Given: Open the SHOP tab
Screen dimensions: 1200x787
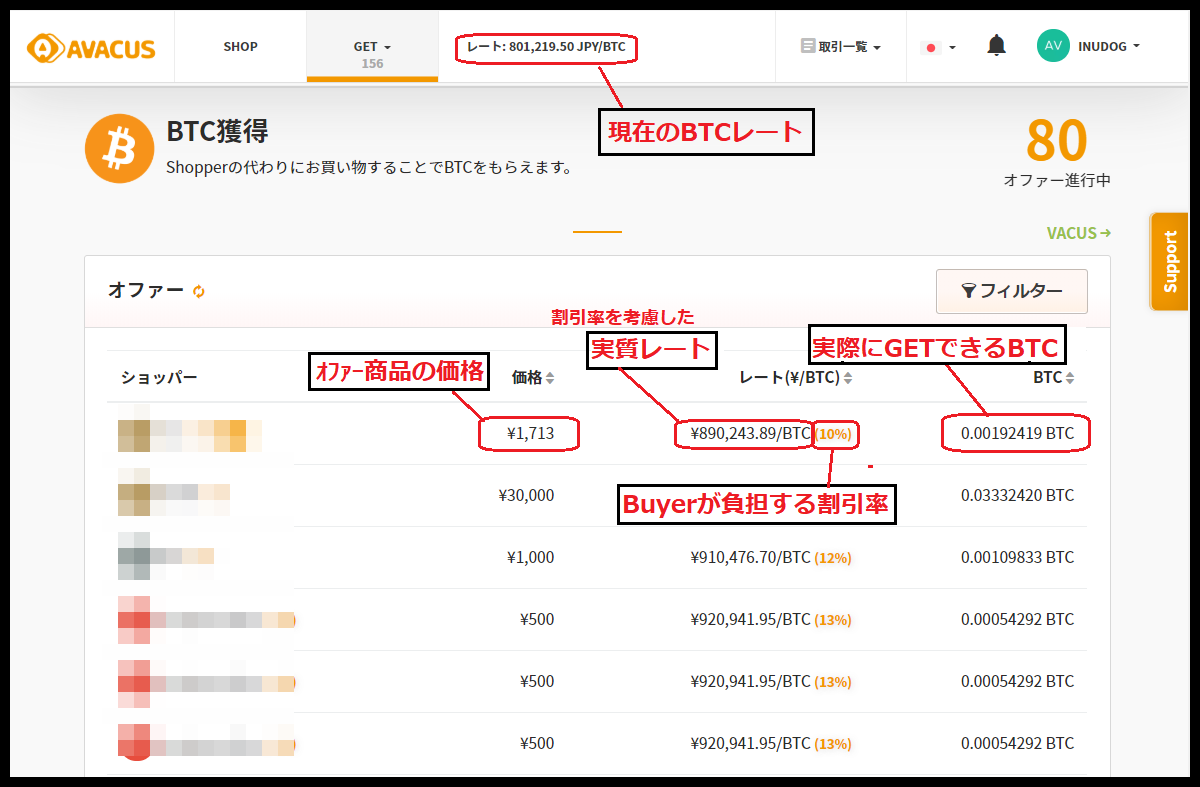Looking at the screenshot, I should point(240,47).
